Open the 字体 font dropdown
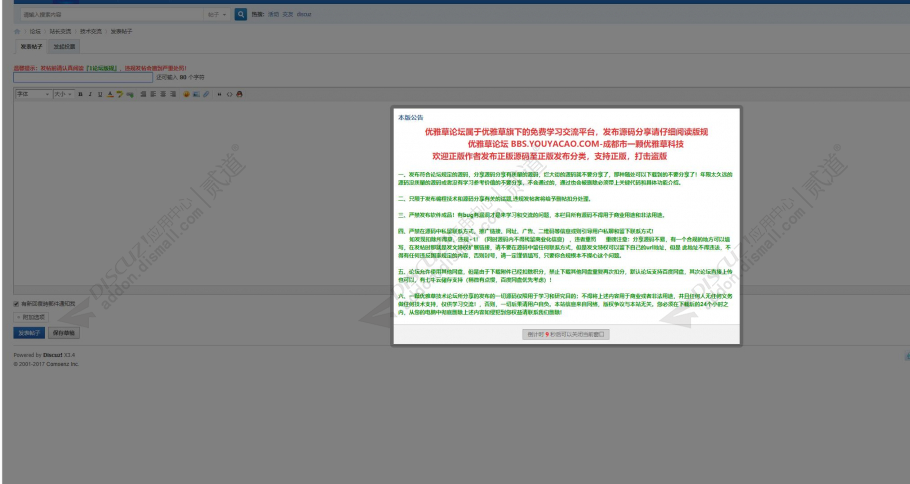 [x=33, y=94]
